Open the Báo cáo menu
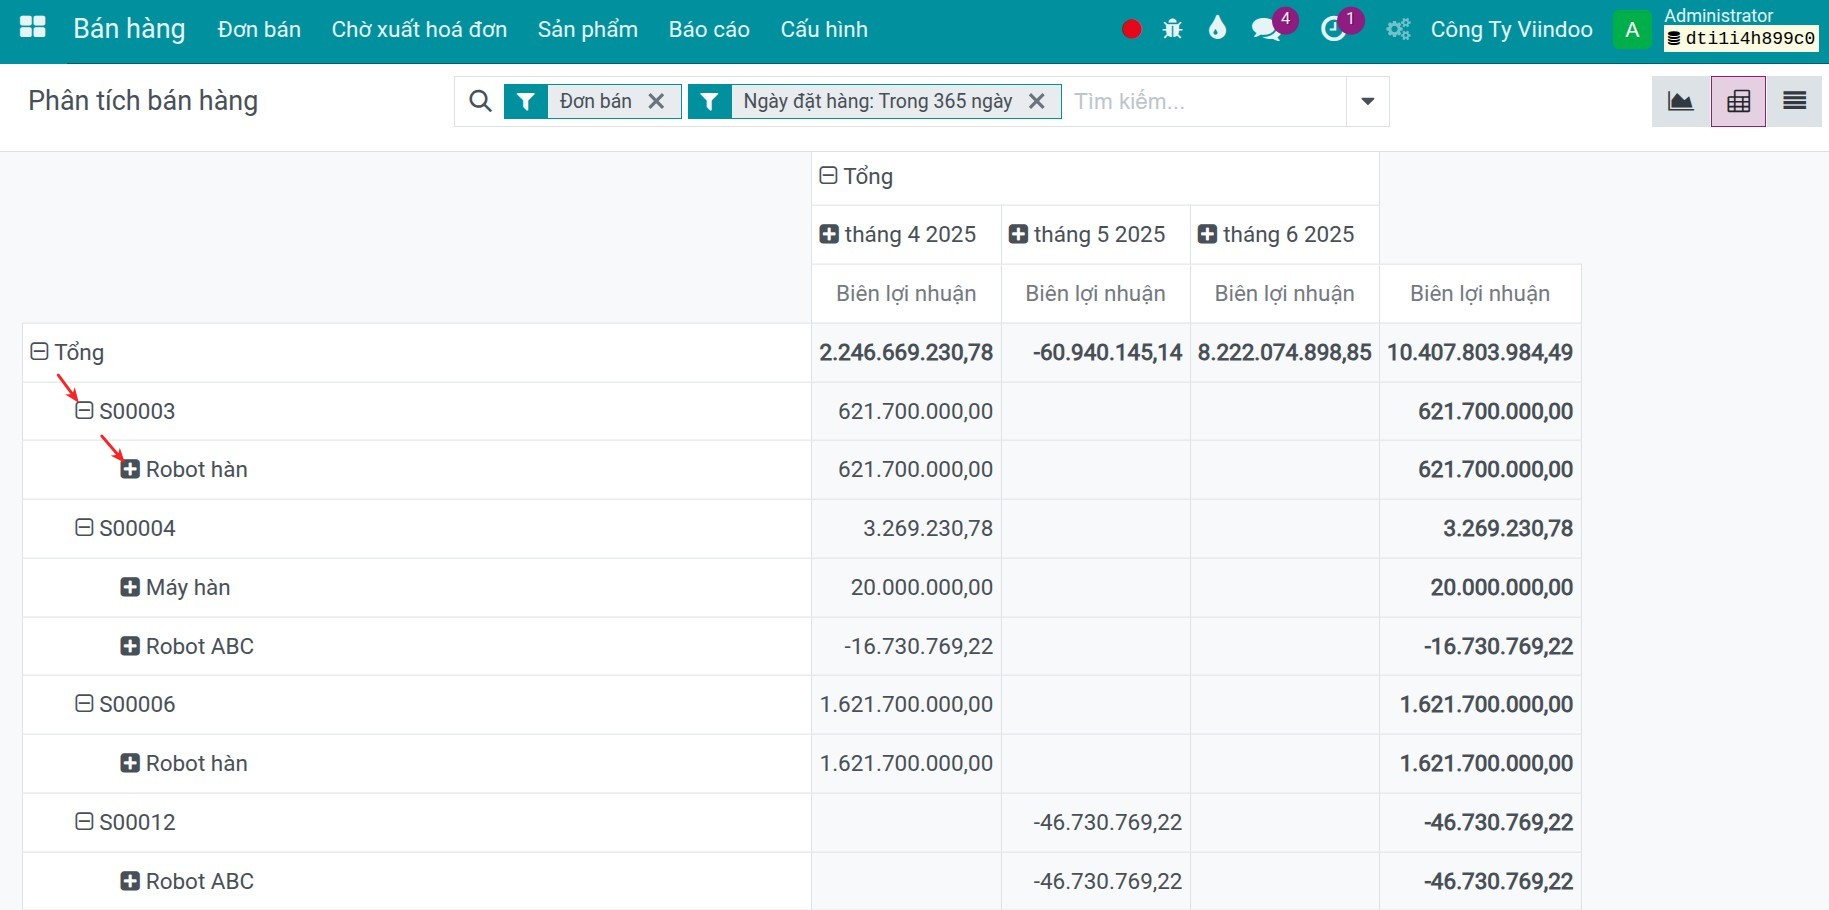This screenshot has height=910, width=1829. coord(709,29)
